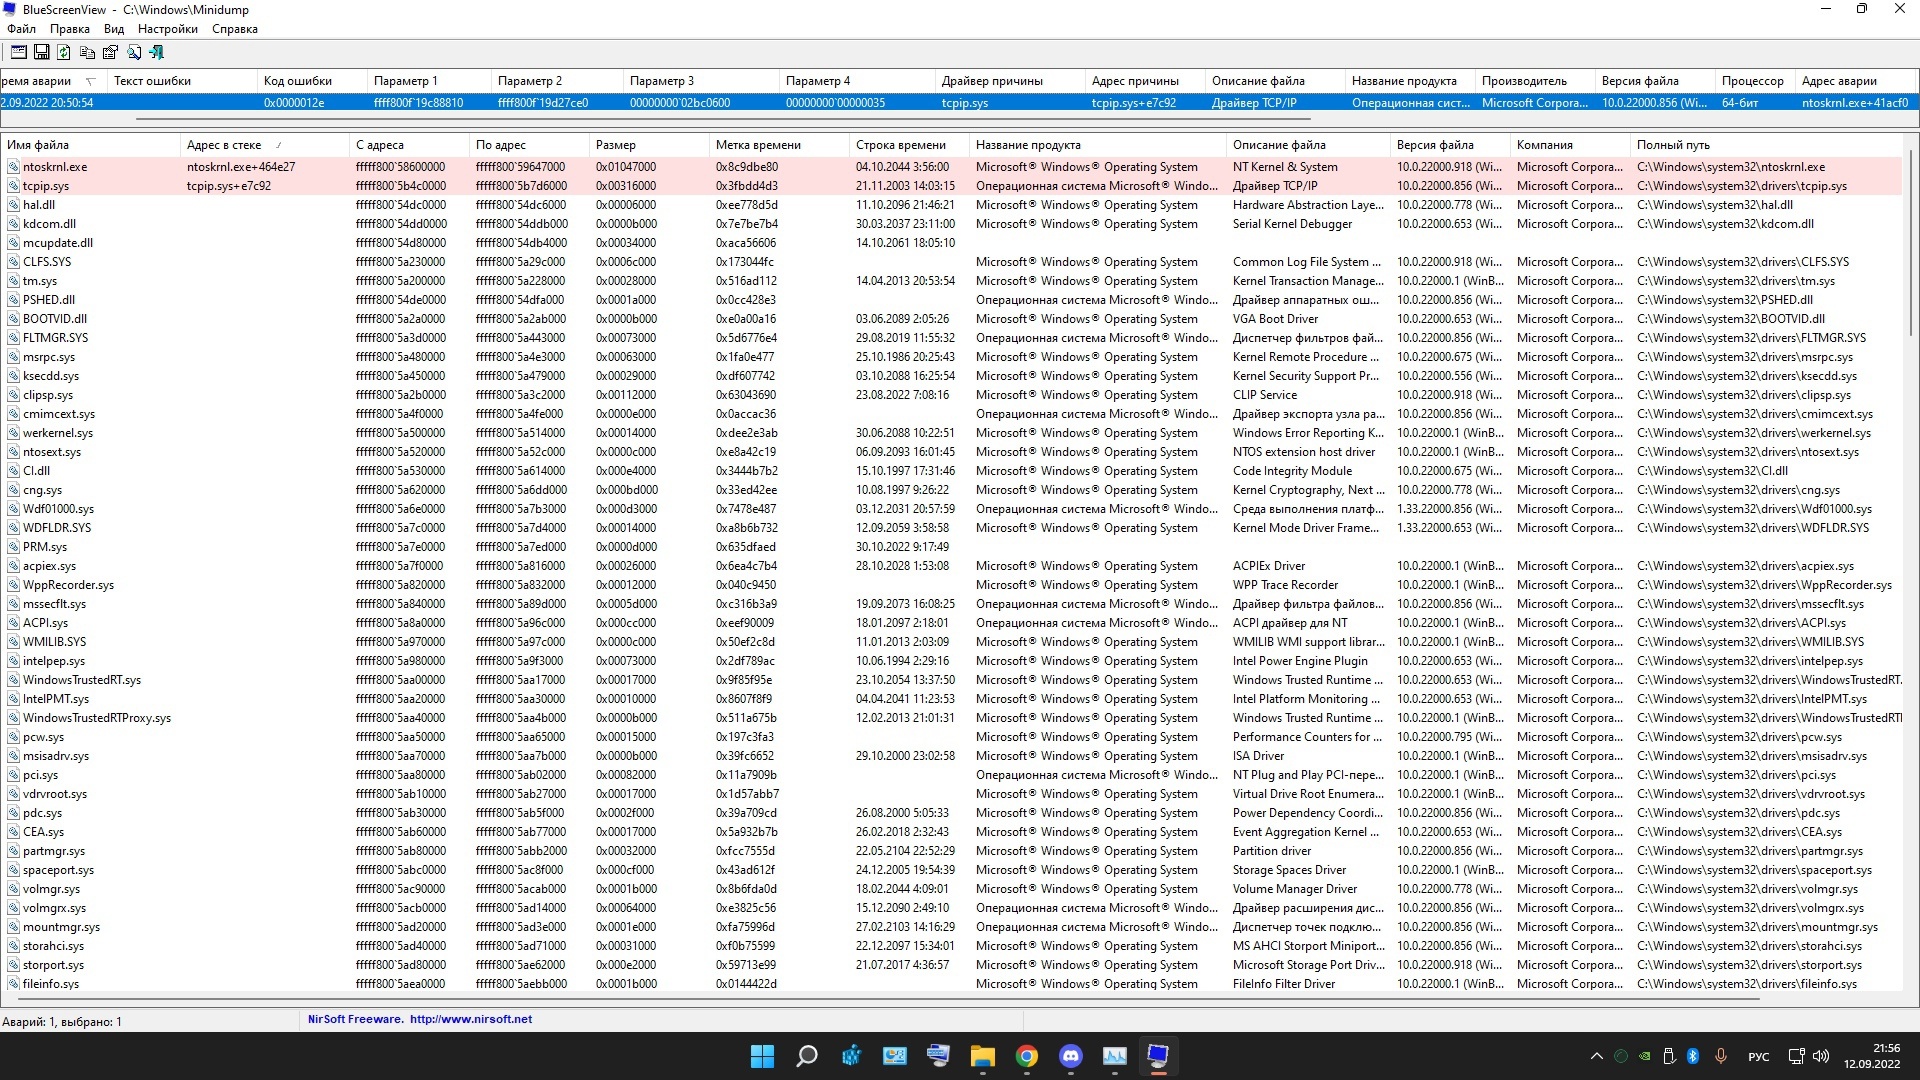The width and height of the screenshot is (1920, 1080).
Task: Click the search/find icon in toolbar
Action: tap(133, 51)
